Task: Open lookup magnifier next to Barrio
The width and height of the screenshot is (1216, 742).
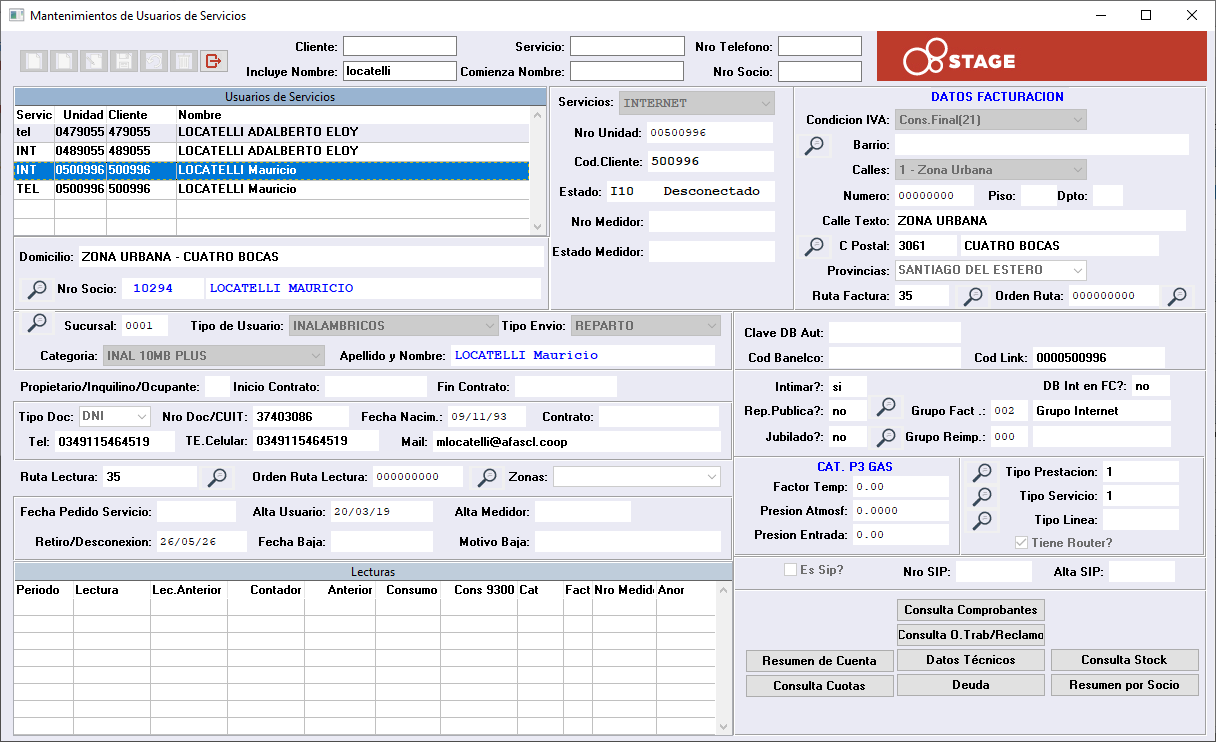Action: 816,146
